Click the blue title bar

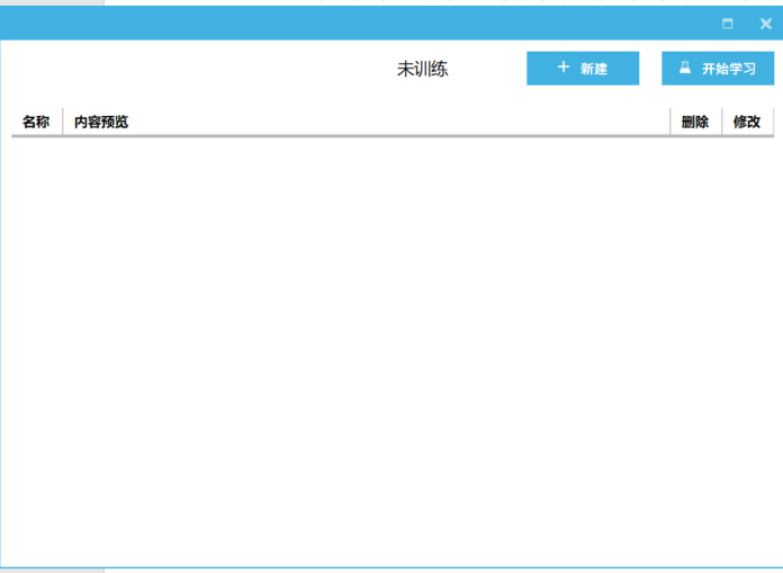pyautogui.click(x=350, y=24)
